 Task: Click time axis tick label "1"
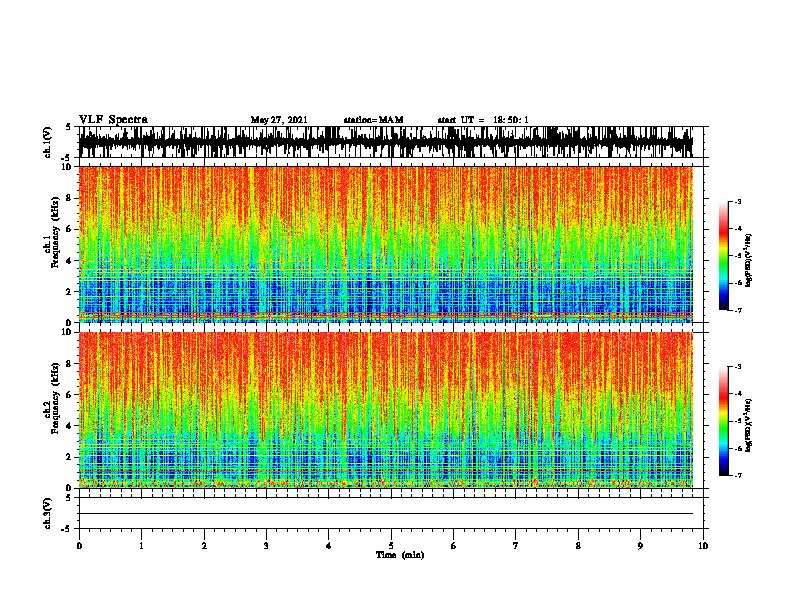pos(141,546)
